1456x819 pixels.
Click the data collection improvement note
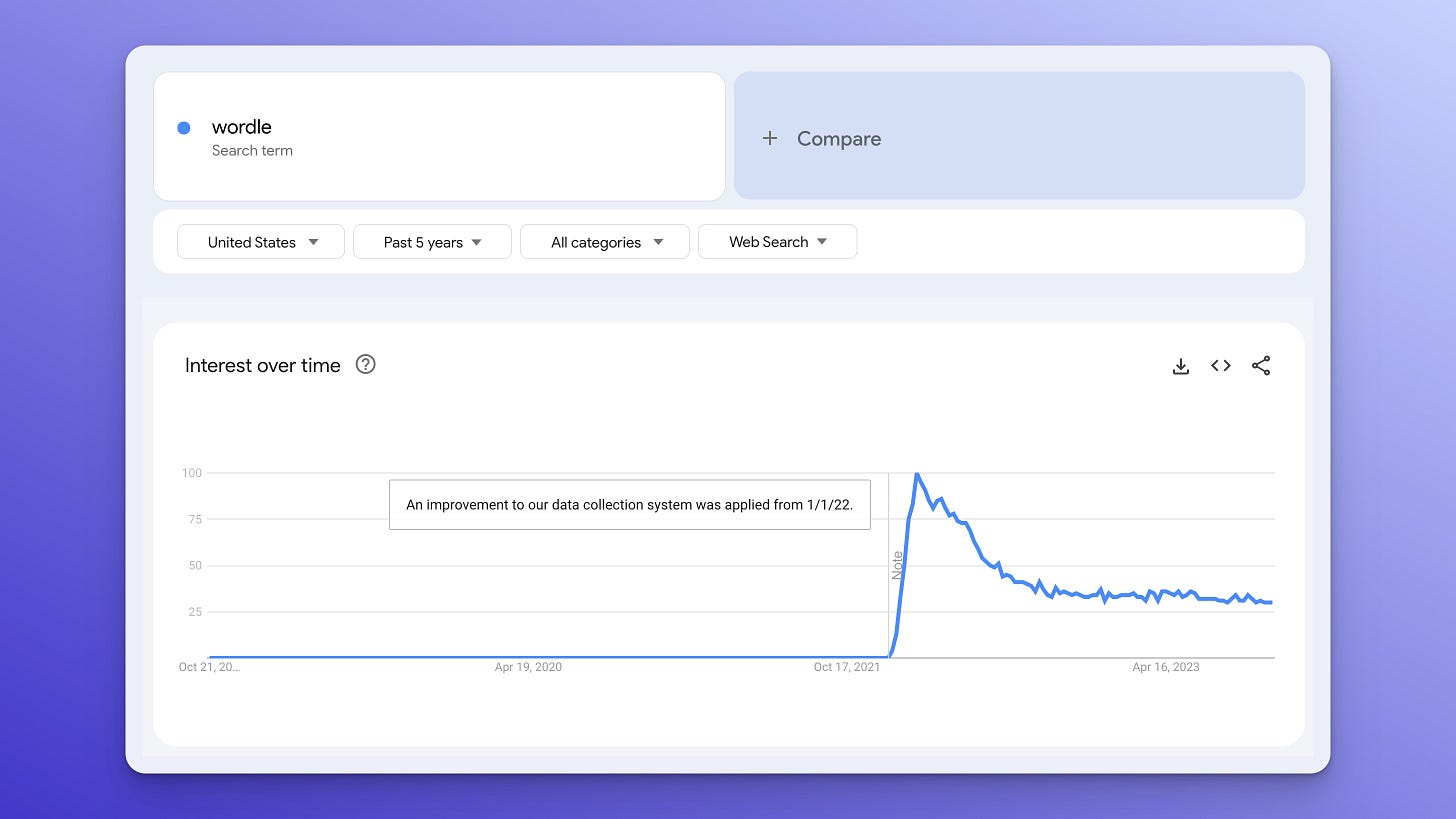pos(630,505)
